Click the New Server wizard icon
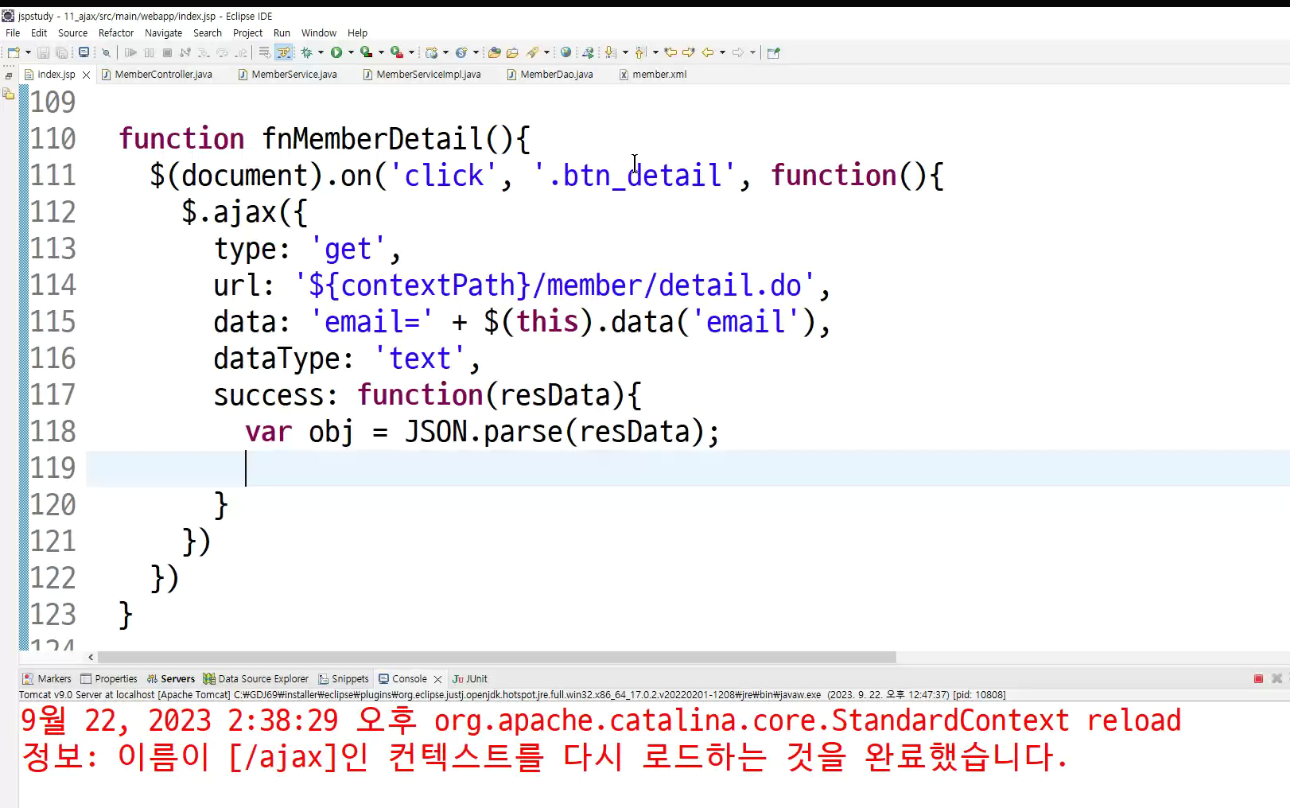The width and height of the screenshot is (1290, 808). coord(431,52)
